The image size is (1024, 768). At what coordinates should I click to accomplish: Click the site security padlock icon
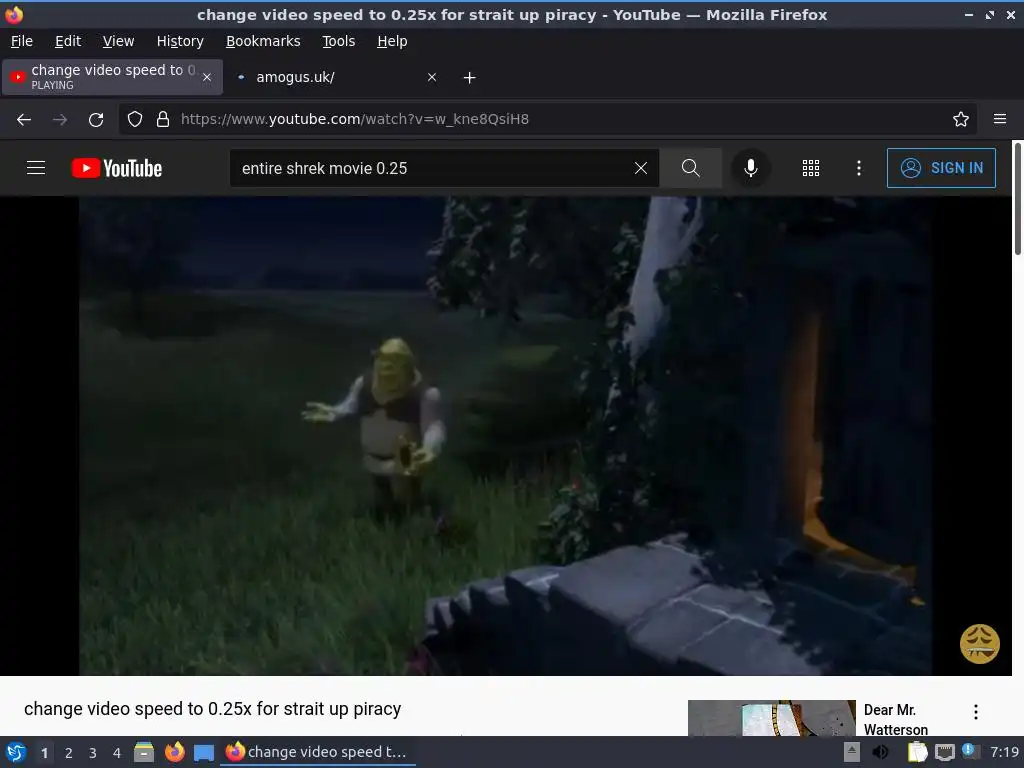163,119
